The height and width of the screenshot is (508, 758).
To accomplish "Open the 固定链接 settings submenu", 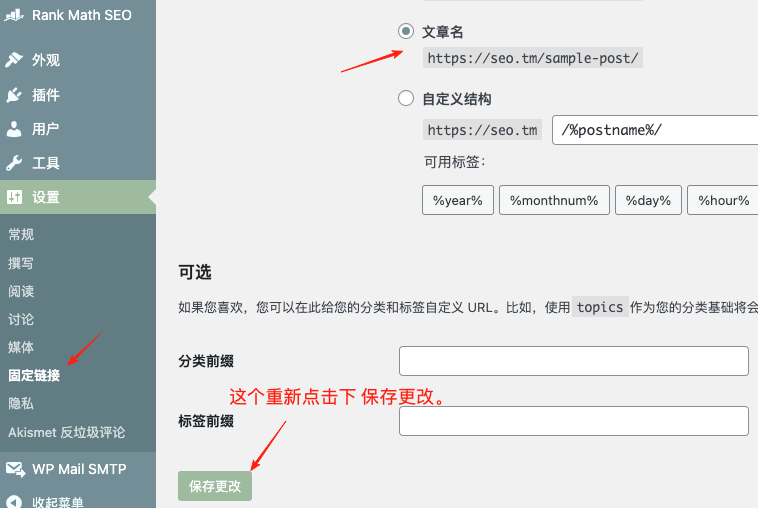I will point(34,376).
